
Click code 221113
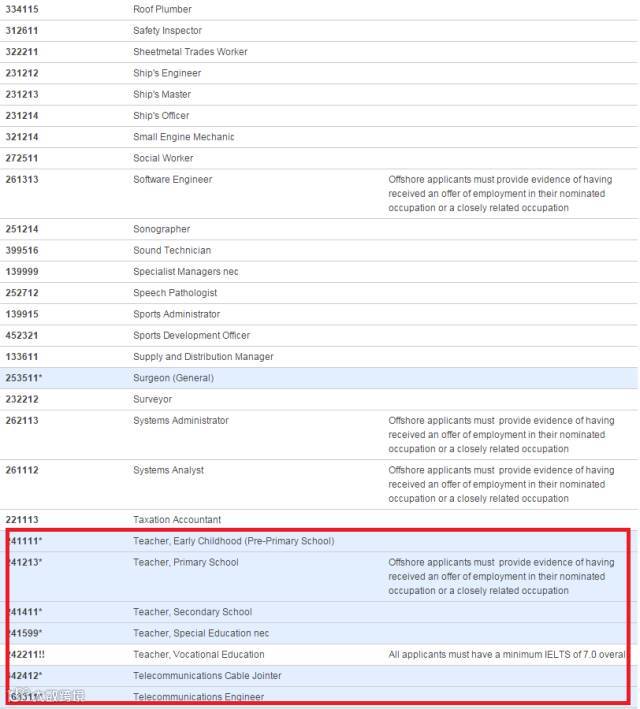[22, 520]
